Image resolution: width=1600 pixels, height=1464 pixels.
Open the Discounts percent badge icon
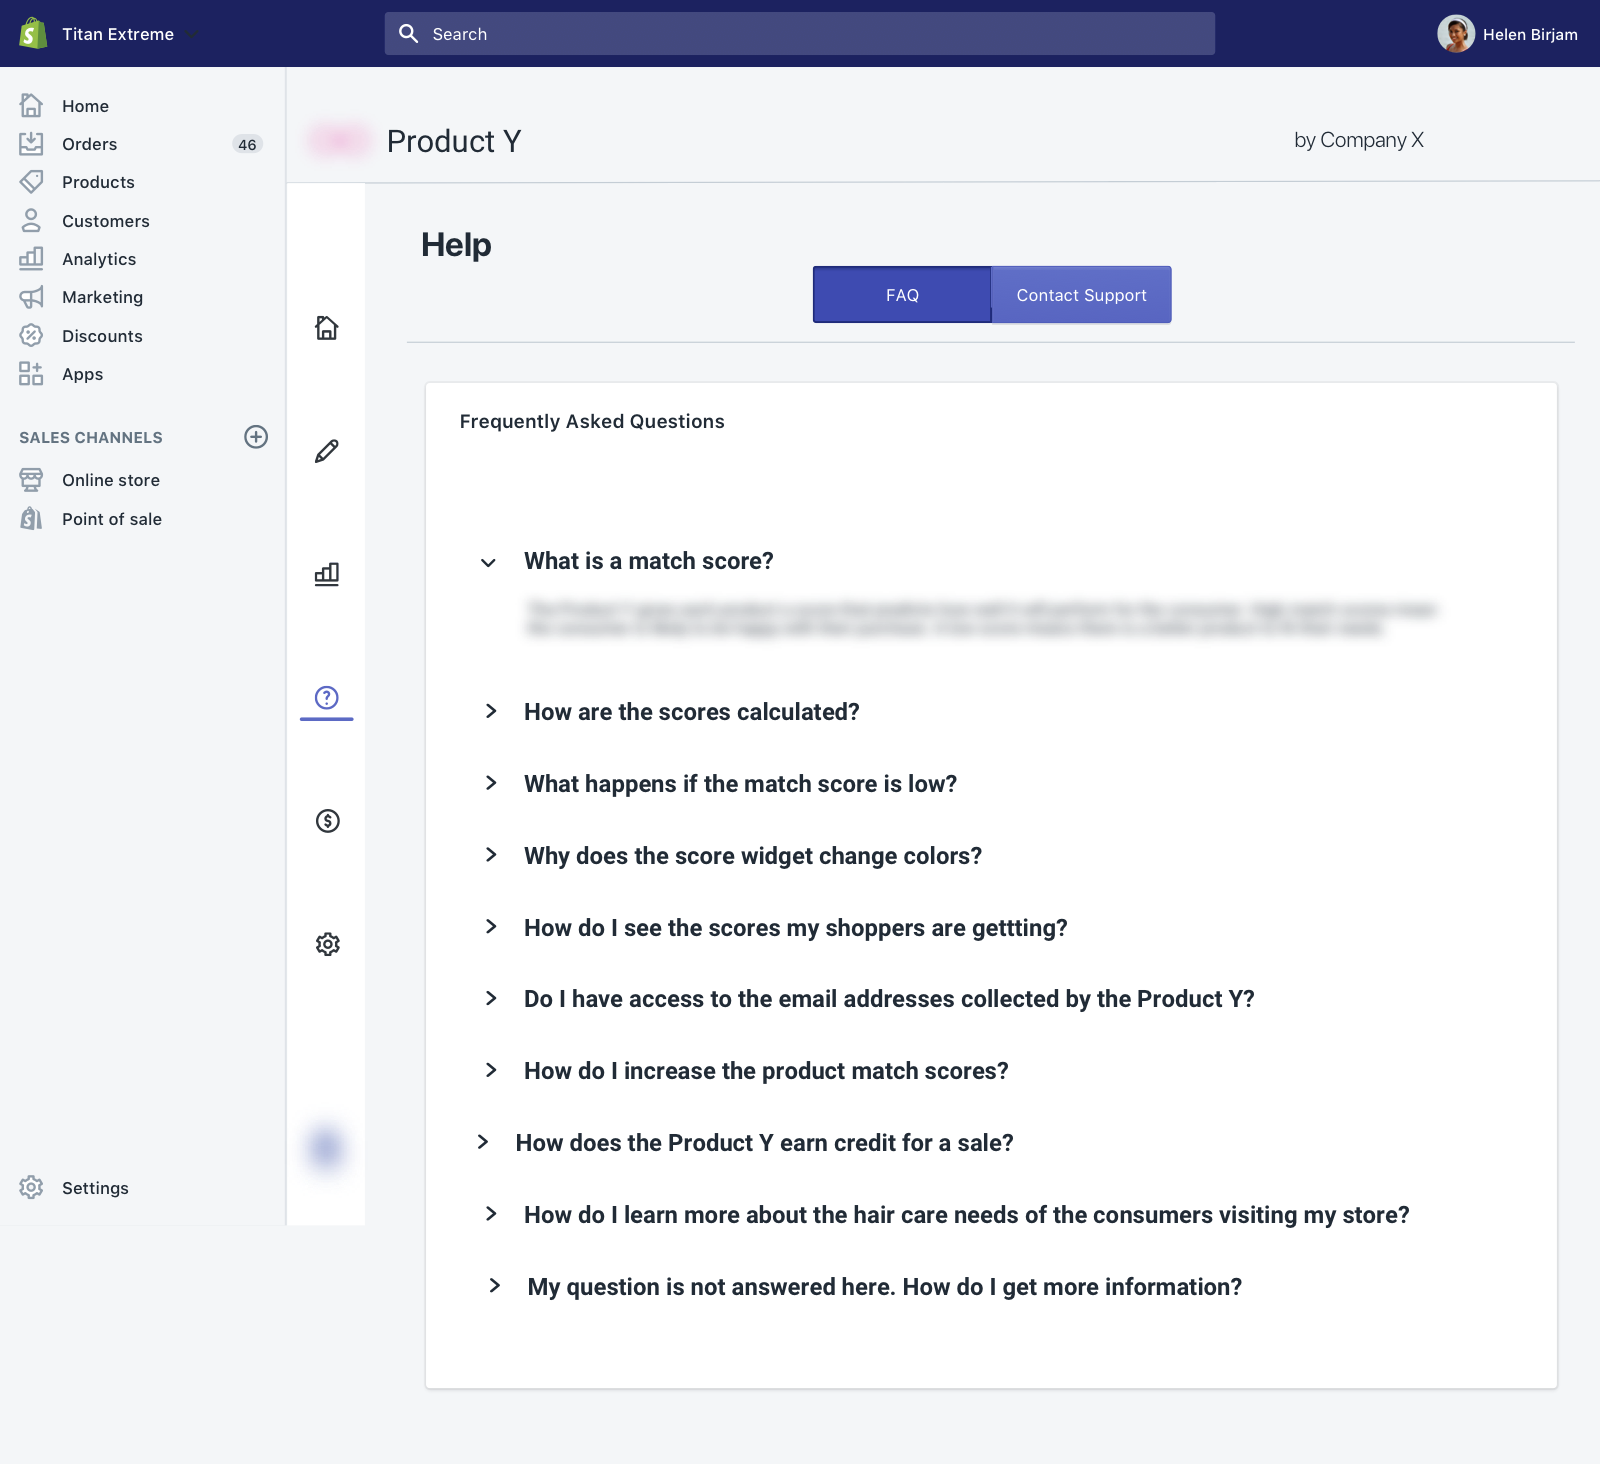(31, 335)
